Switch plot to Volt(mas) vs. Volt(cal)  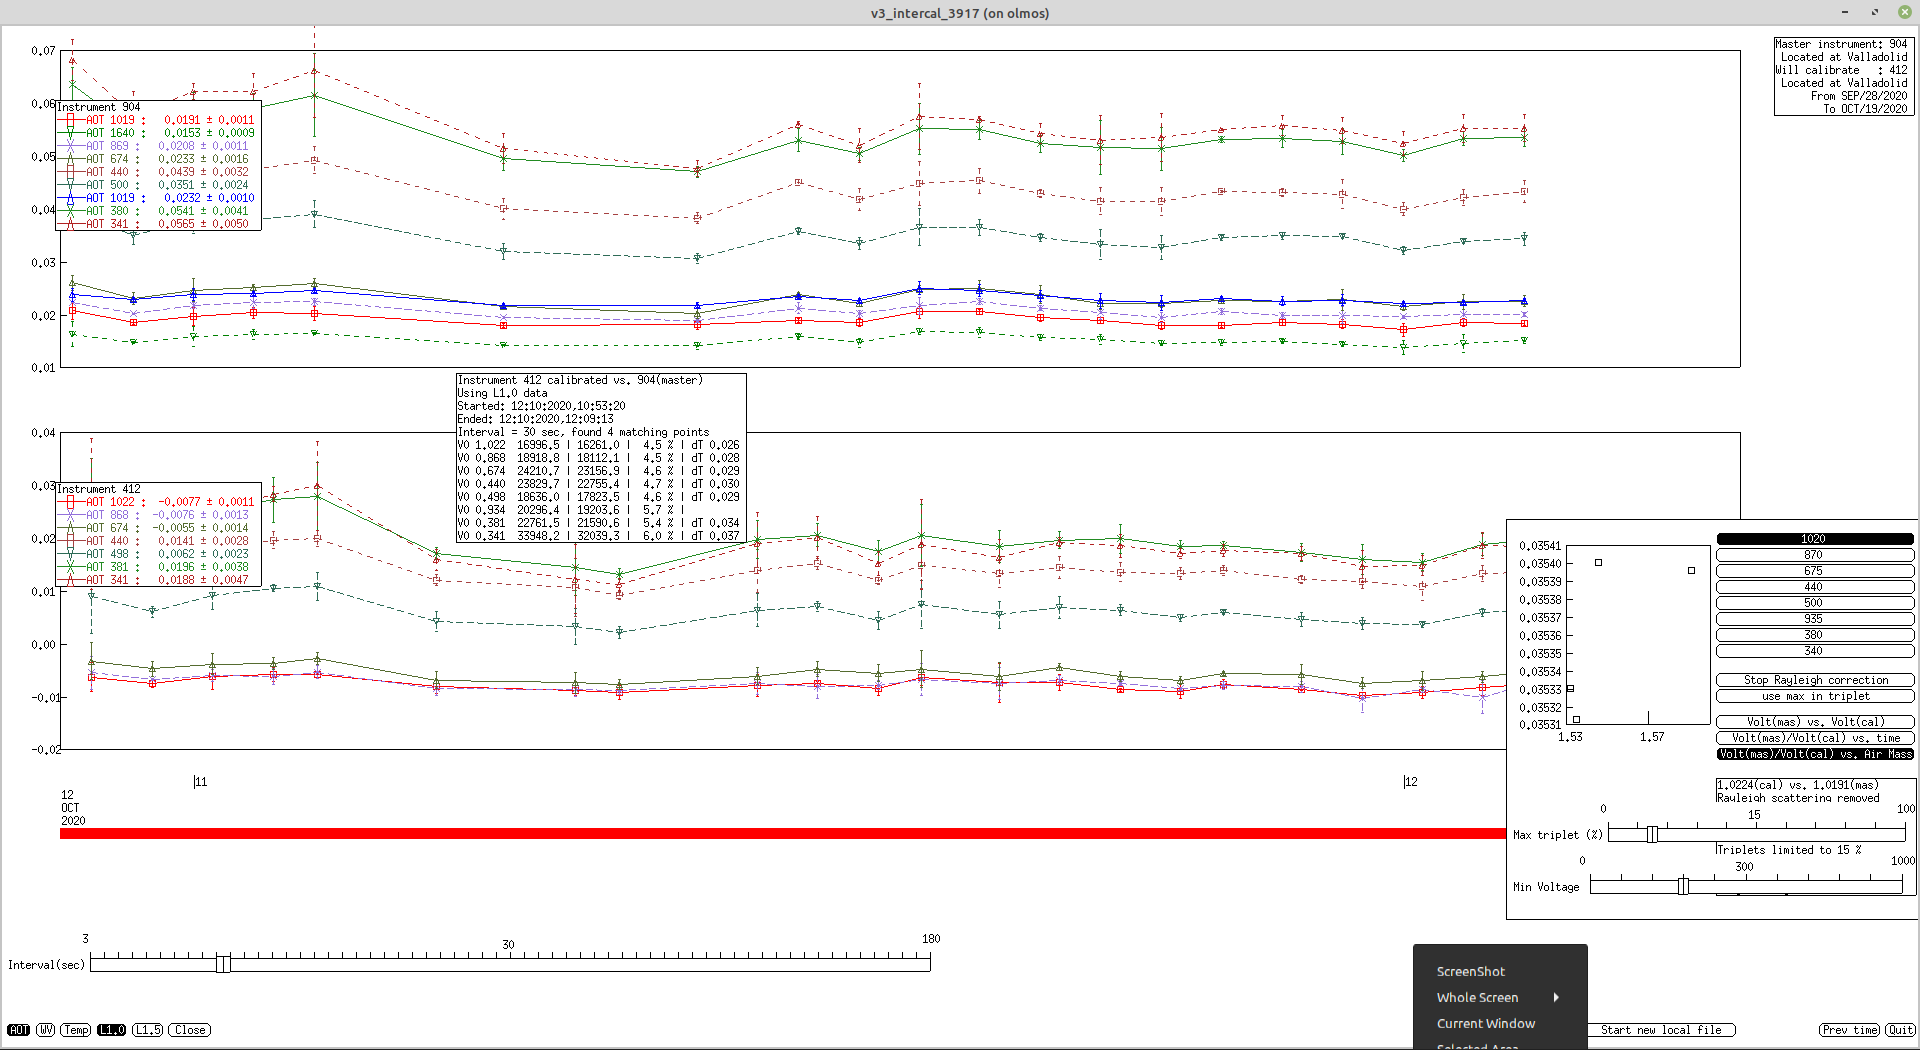tap(1815, 722)
